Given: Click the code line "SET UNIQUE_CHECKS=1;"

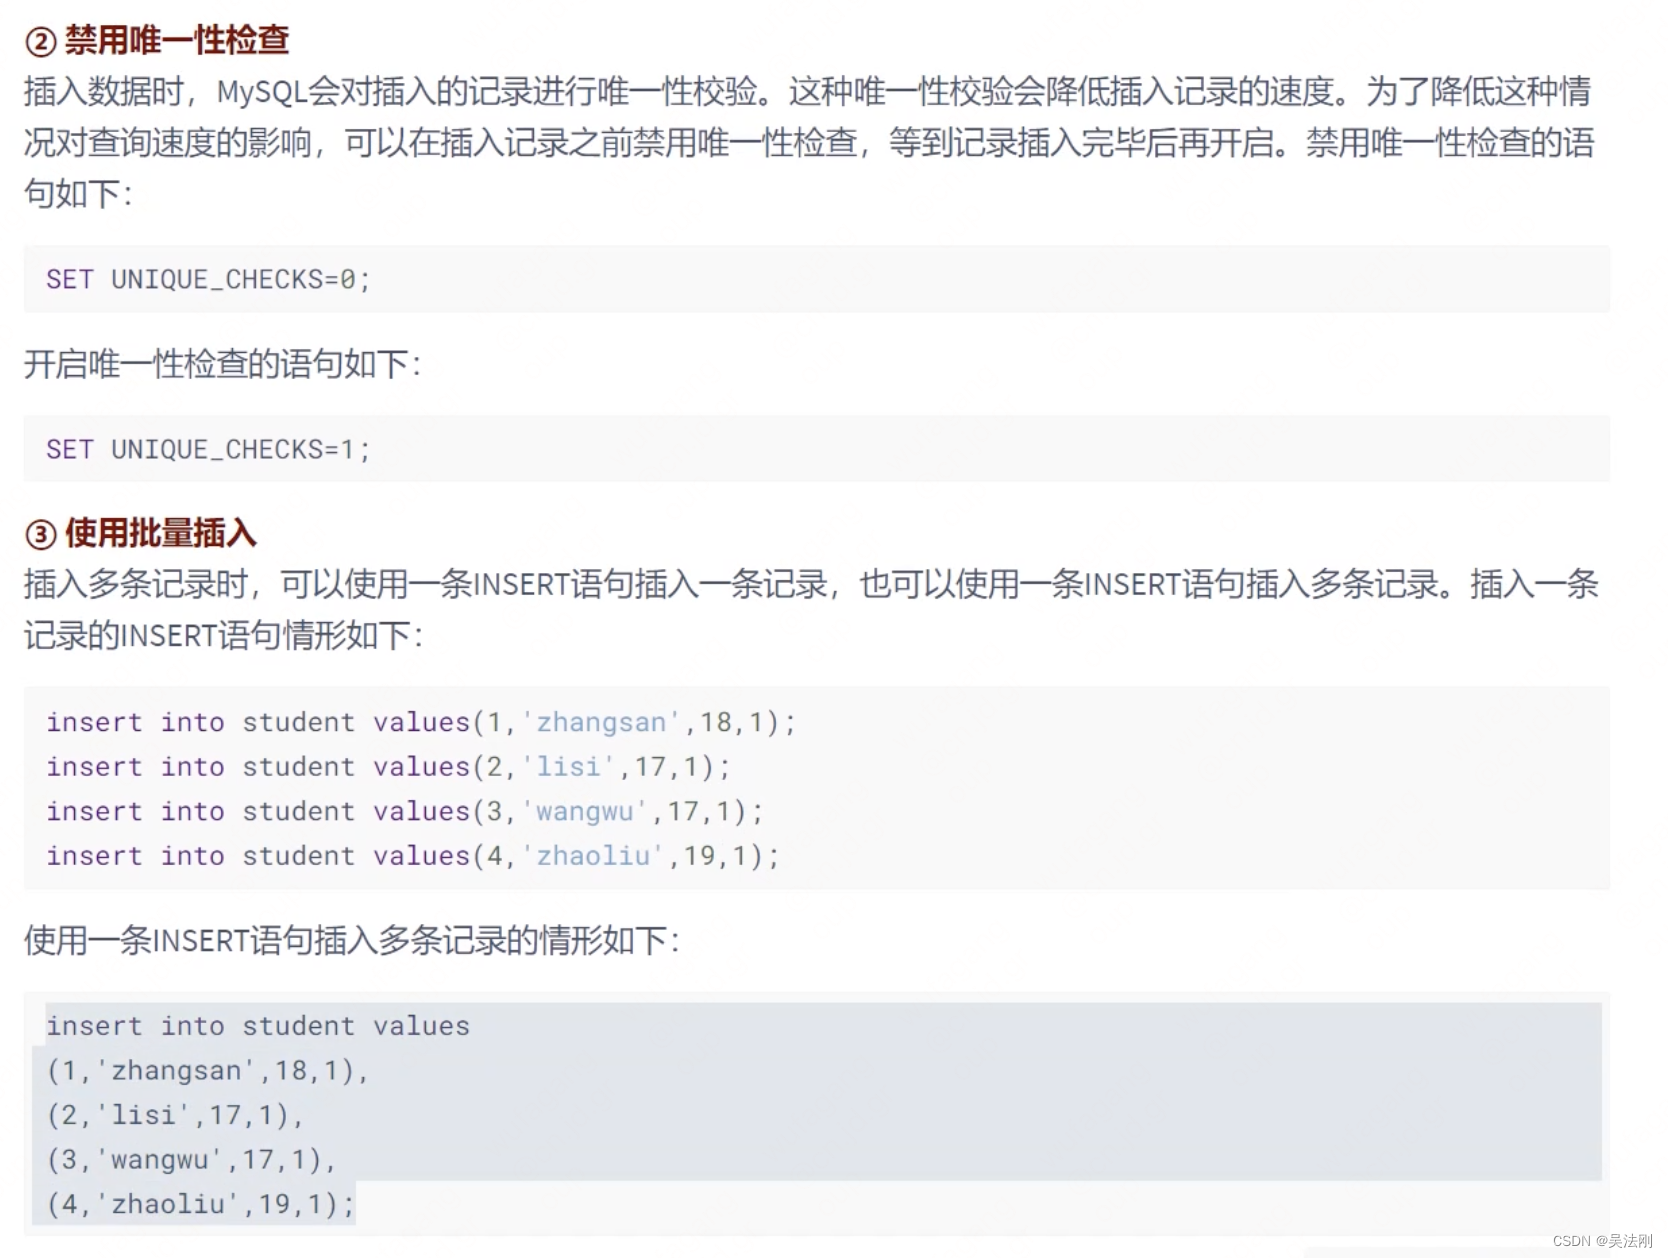Looking at the screenshot, I should pos(208,450).
